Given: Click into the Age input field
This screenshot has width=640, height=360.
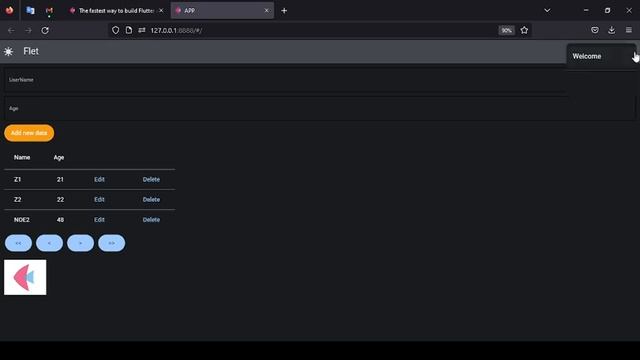Looking at the screenshot, I should tap(320, 109).
